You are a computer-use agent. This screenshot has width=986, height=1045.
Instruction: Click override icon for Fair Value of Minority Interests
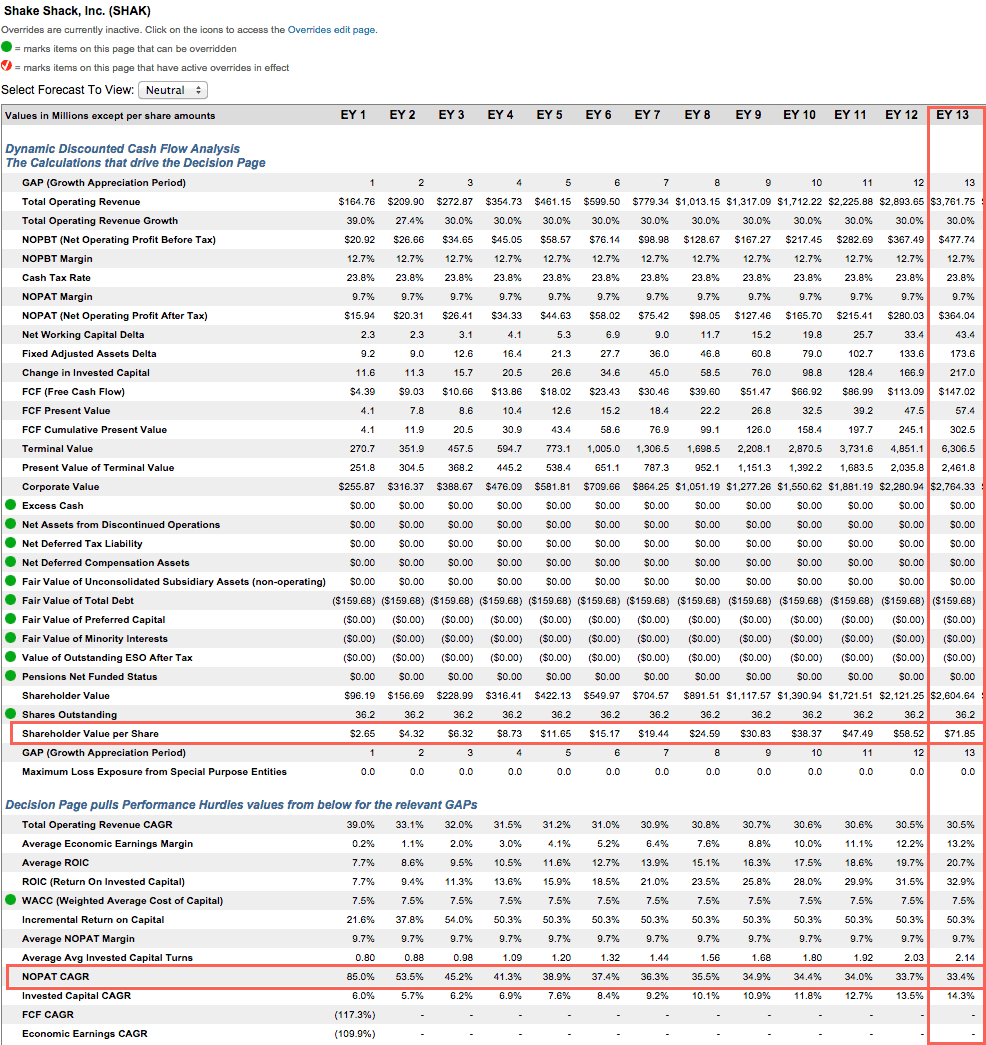pyautogui.click(x=11, y=638)
